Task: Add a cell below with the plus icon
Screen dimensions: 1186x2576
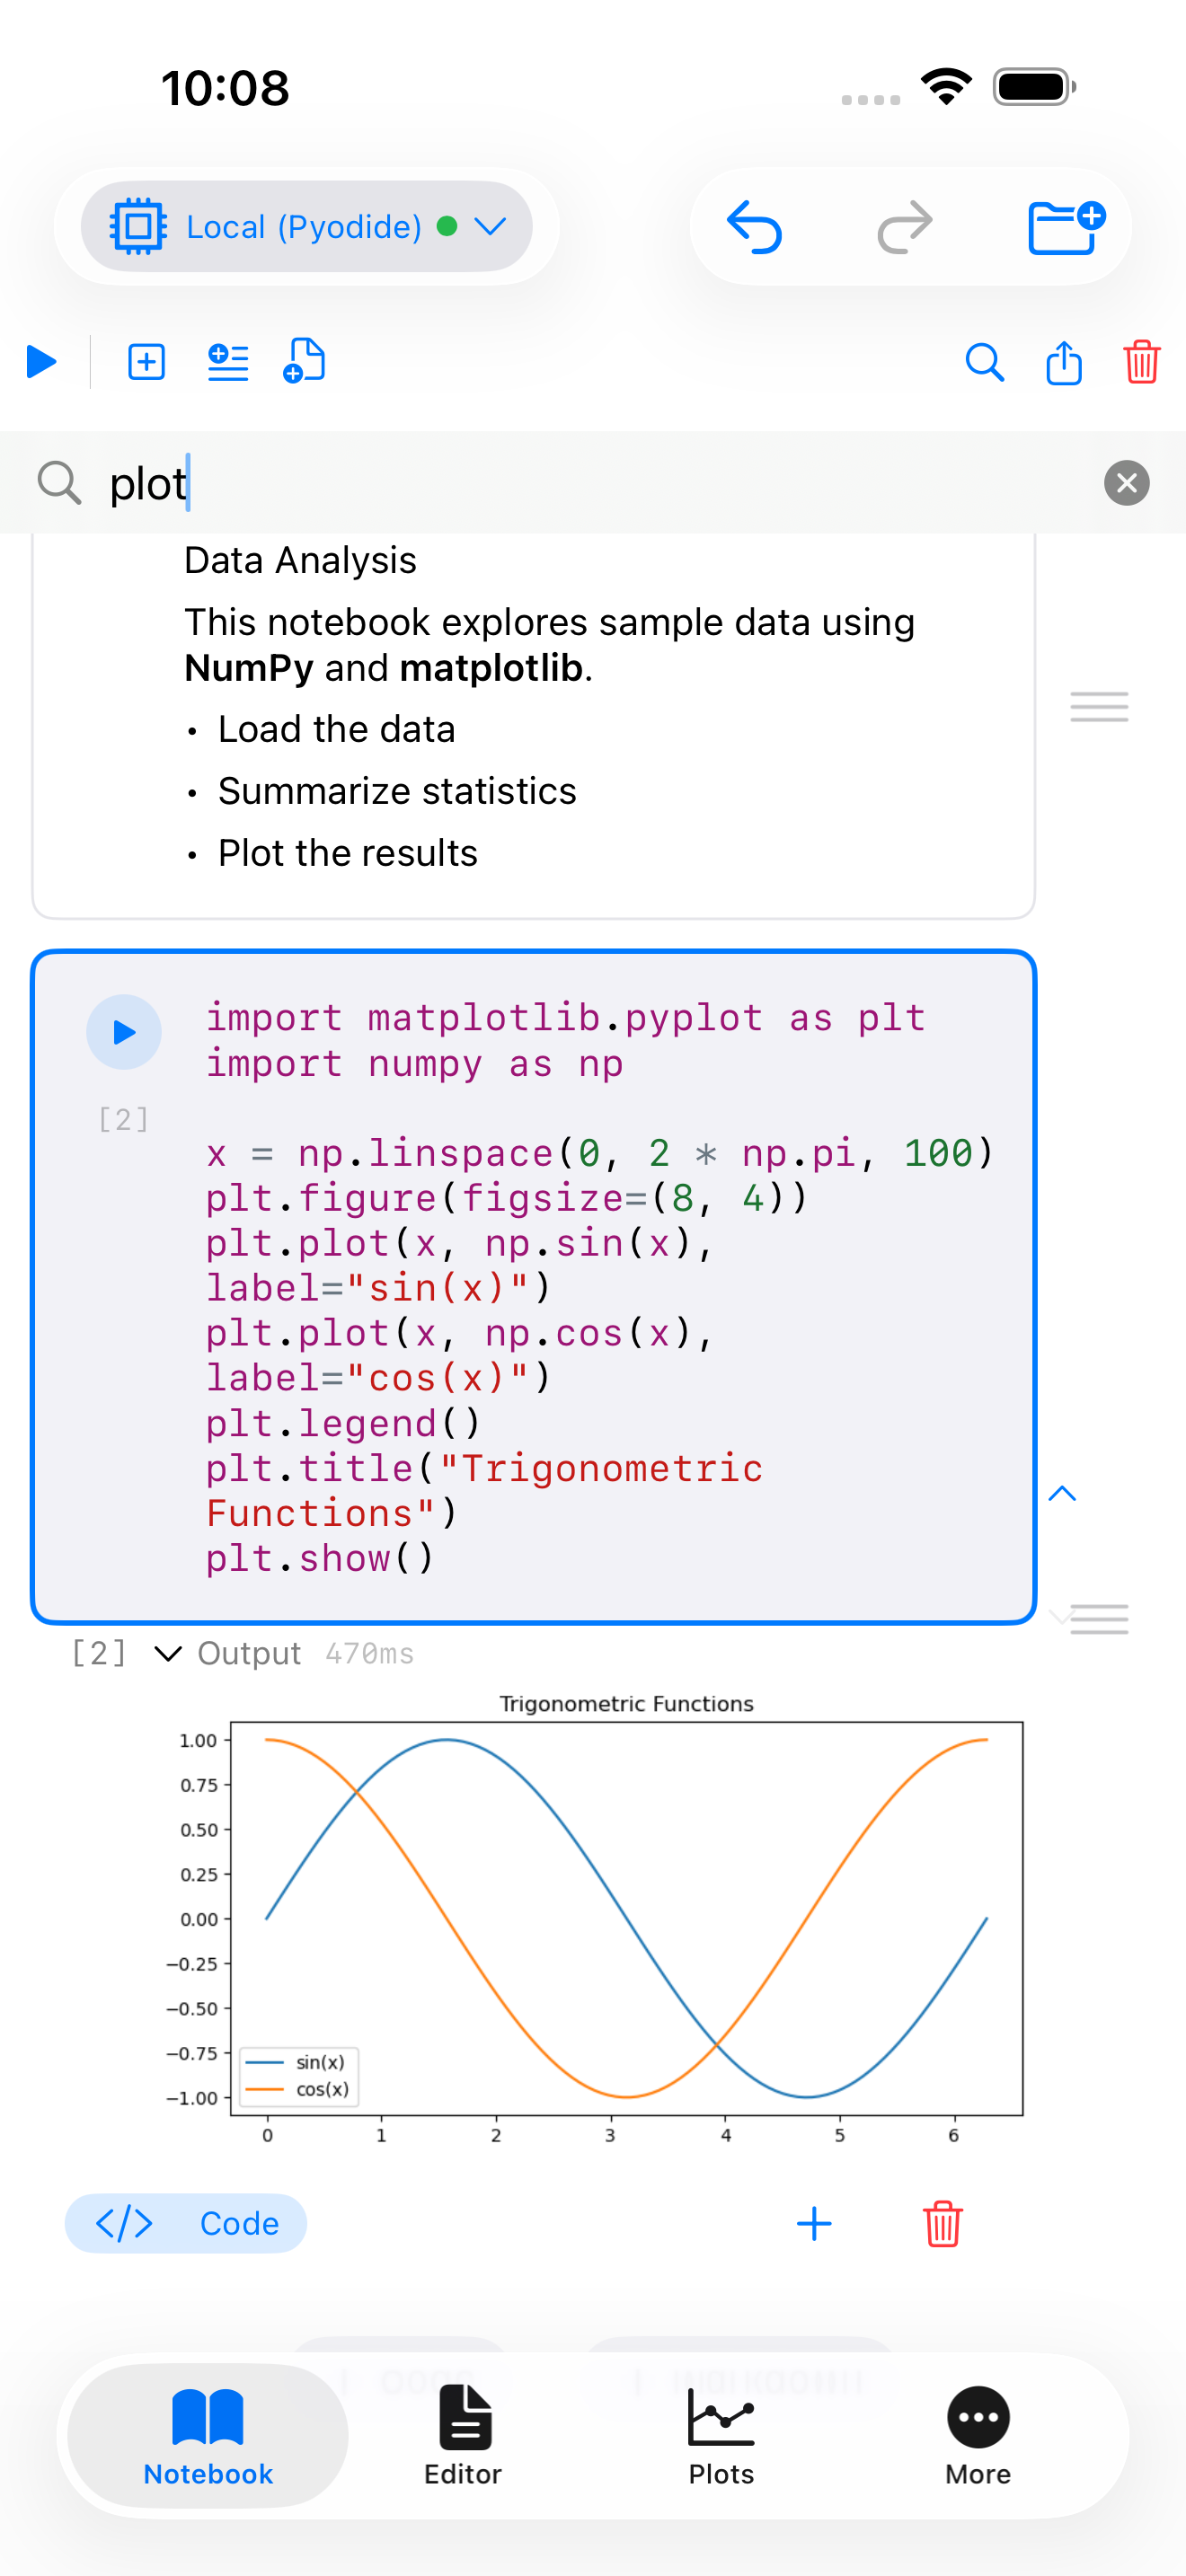Action: (x=814, y=2223)
